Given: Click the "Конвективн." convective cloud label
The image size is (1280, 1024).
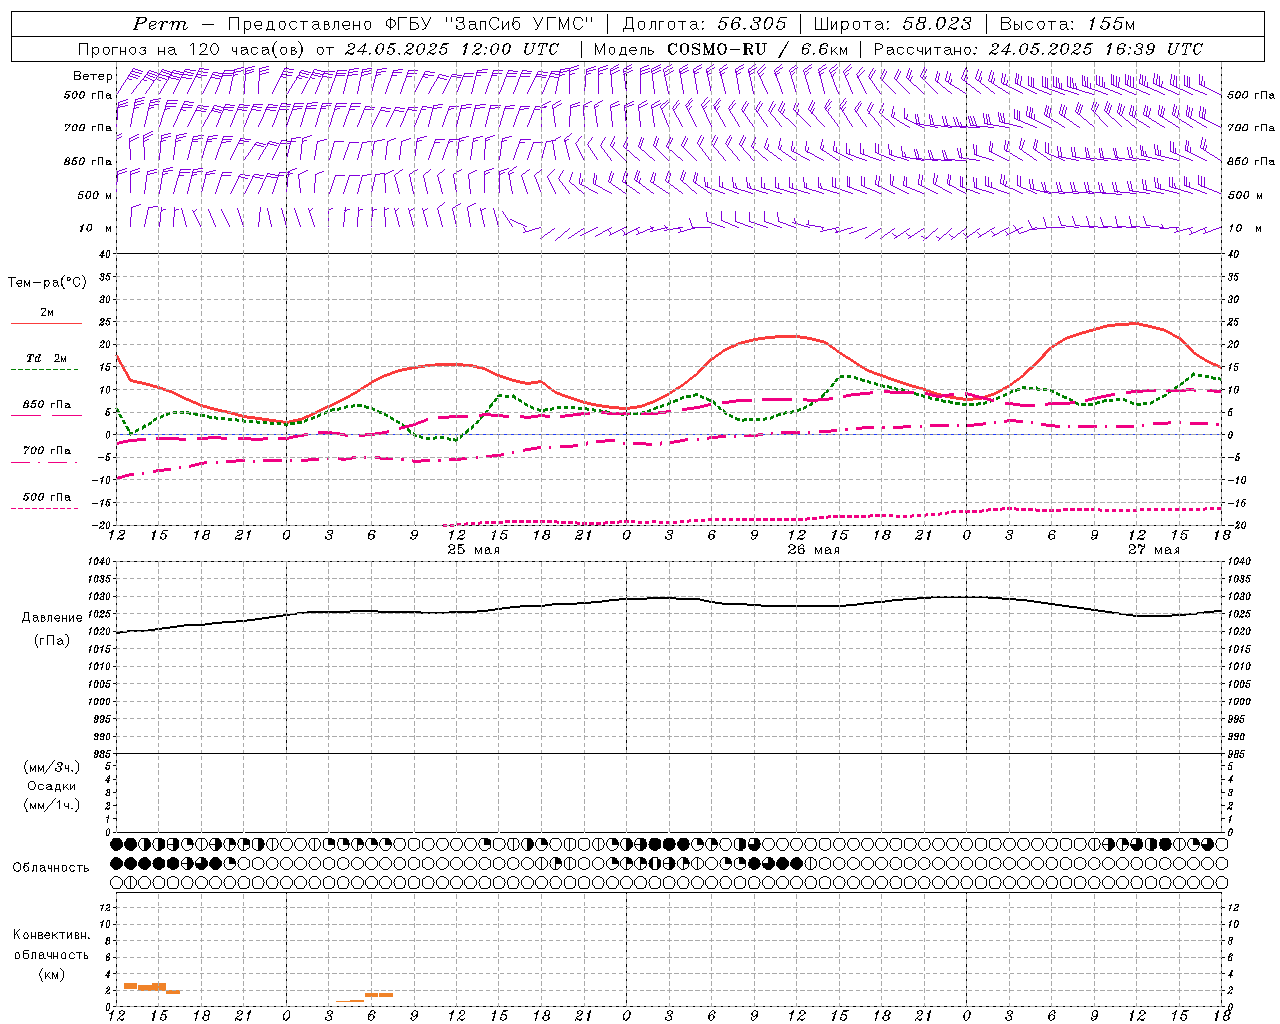Looking at the screenshot, I should pos(51,935).
